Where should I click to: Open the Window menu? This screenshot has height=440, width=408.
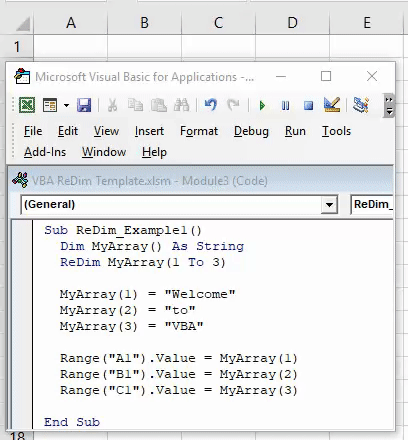(104, 152)
